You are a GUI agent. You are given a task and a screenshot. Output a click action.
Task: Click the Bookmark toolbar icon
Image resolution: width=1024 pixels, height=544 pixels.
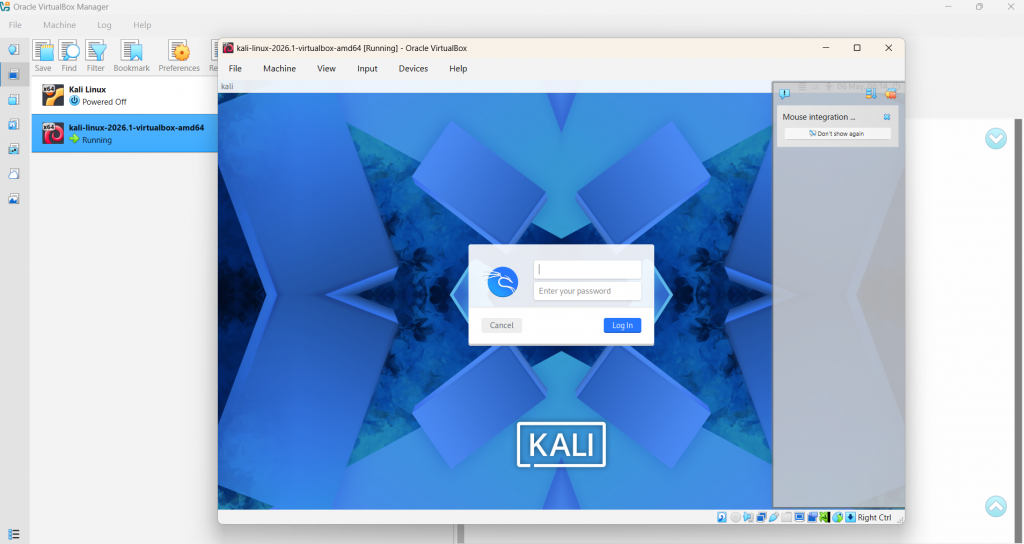coord(131,51)
